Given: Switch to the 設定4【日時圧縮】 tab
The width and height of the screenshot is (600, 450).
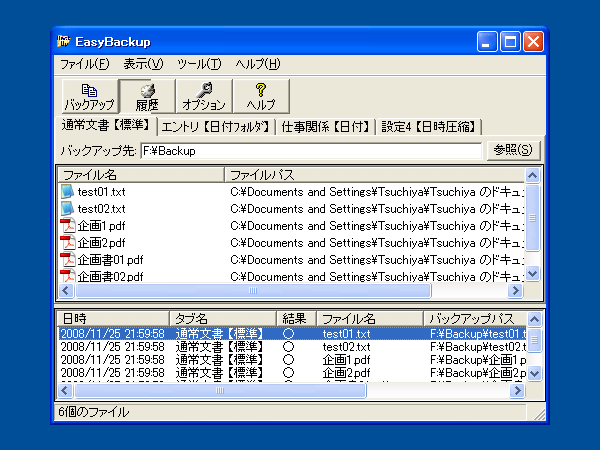Looking at the screenshot, I should pyautogui.click(x=428, y=127).
